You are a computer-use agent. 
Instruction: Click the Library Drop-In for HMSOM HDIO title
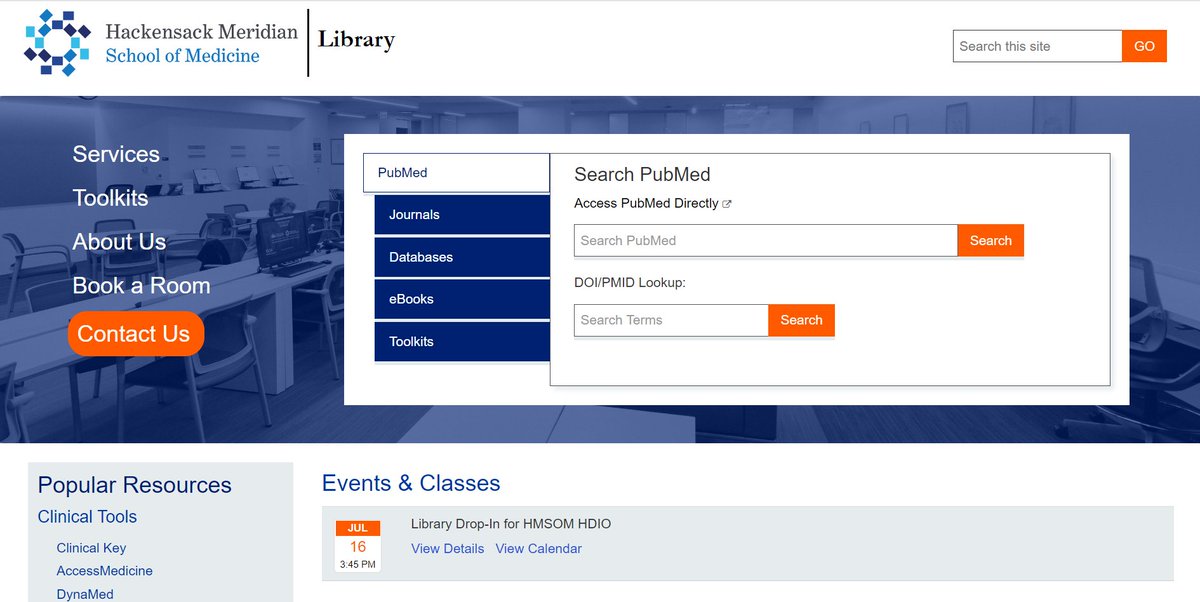click(511, 524)
